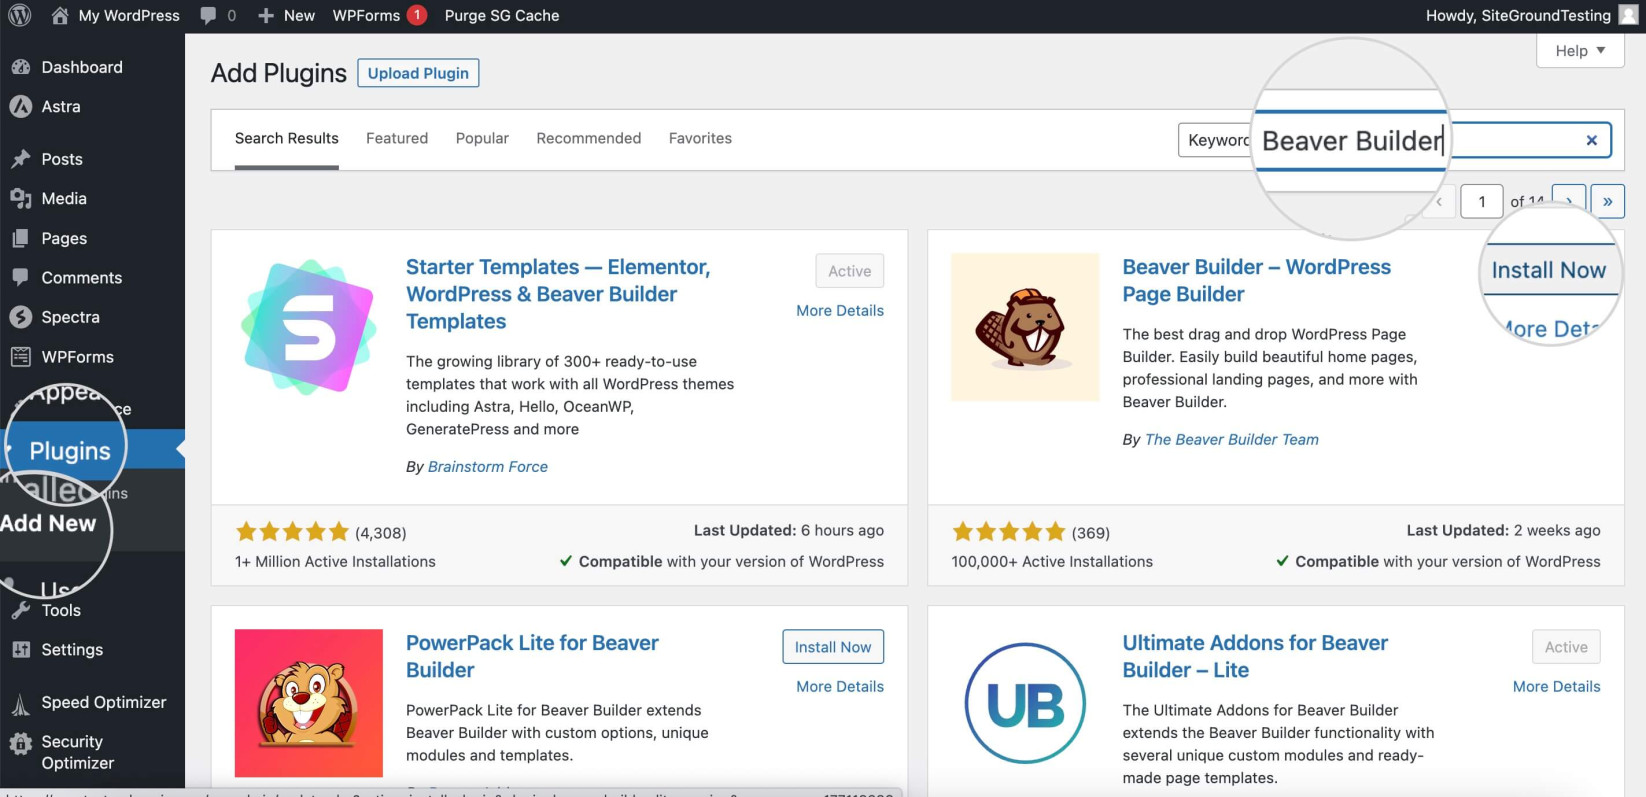Image resolution: width=1646 pixels, height=797 pixels.
Task: Open the New content menu in admin bar
Action: (286, 15)
